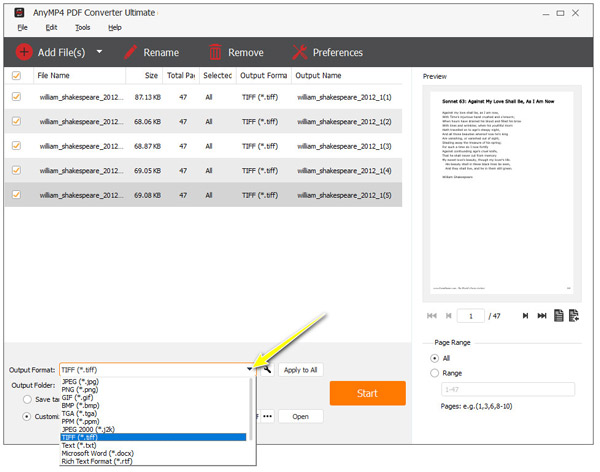Click the AnyMP4 app logo icon
The image size is (600, 472).
tap(19, 13)
